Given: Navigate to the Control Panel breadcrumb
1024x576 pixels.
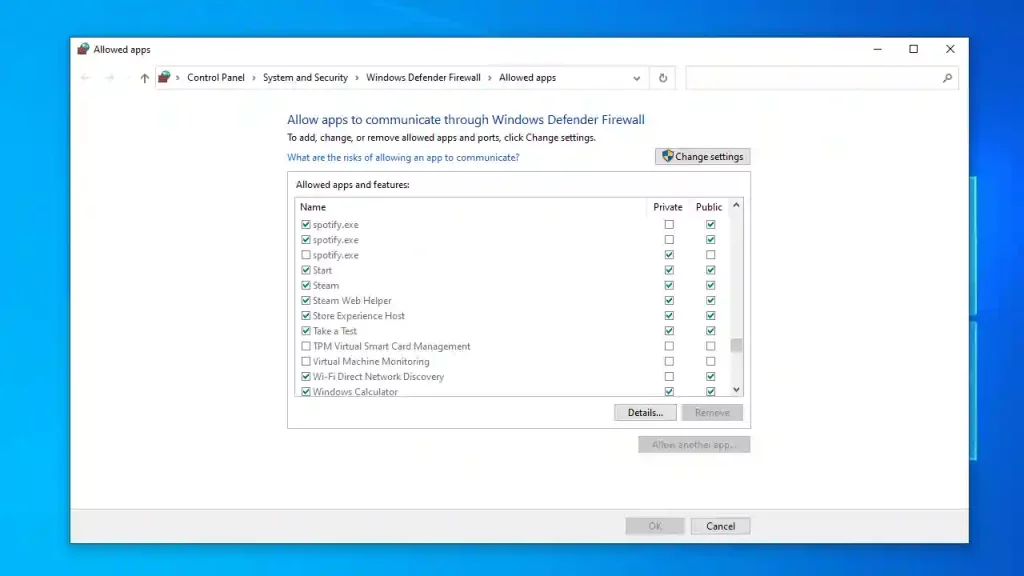Looking at the screenshot, I should [216, 78].
